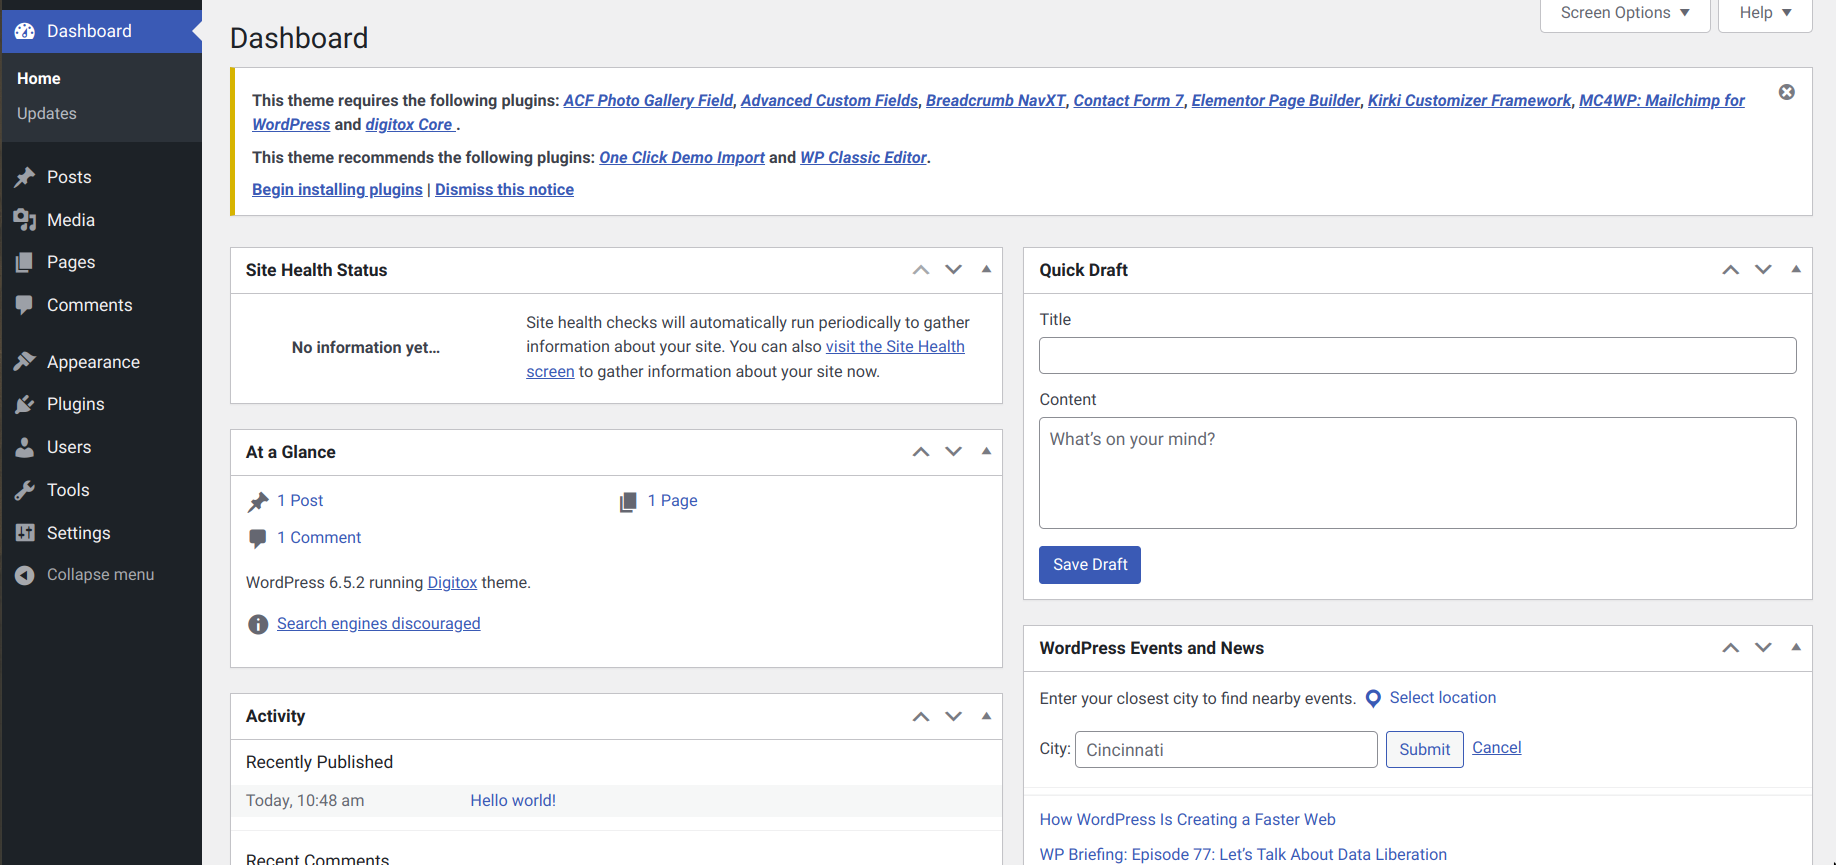The height and width of the screenshot is (865, 1836).
Task: Click the Collapse menu arrow icon
Action: tap(25, 575)
